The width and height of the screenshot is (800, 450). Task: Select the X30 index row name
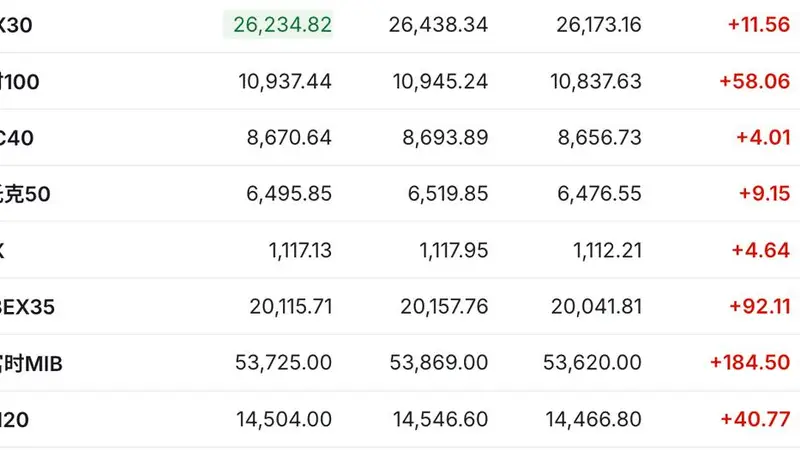(16, 25)
